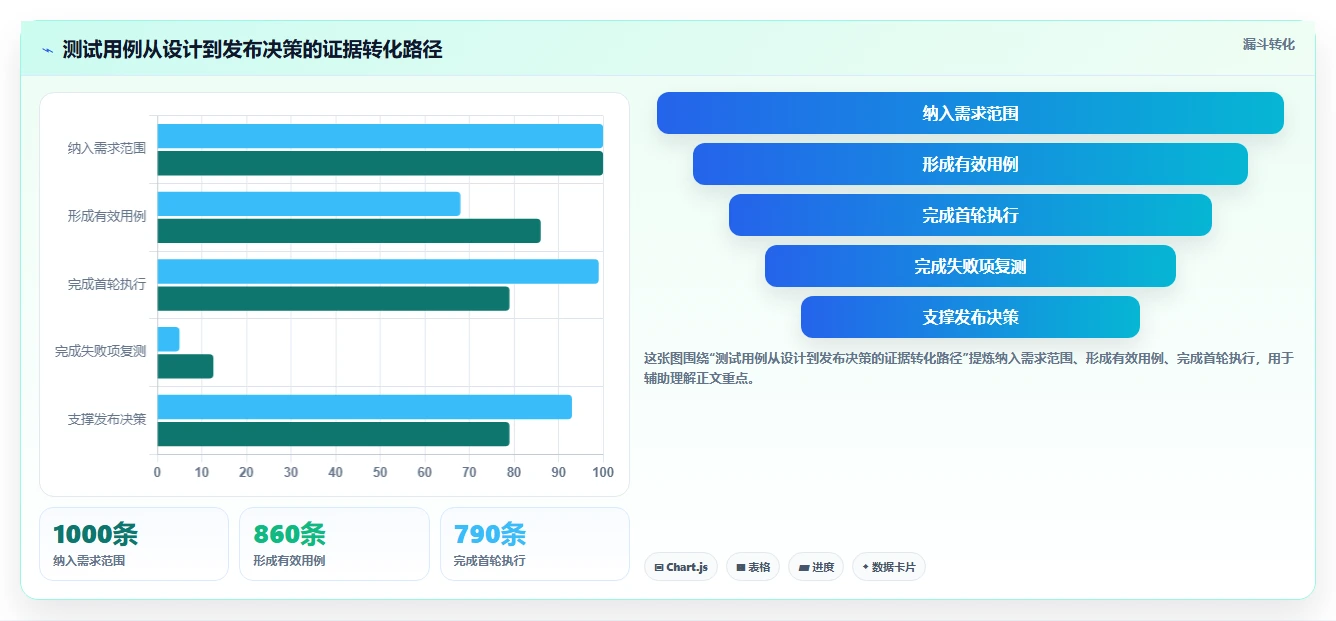Click the lightning icon beside the title
Screen dimensions: 1336x621
coord(48,50)
